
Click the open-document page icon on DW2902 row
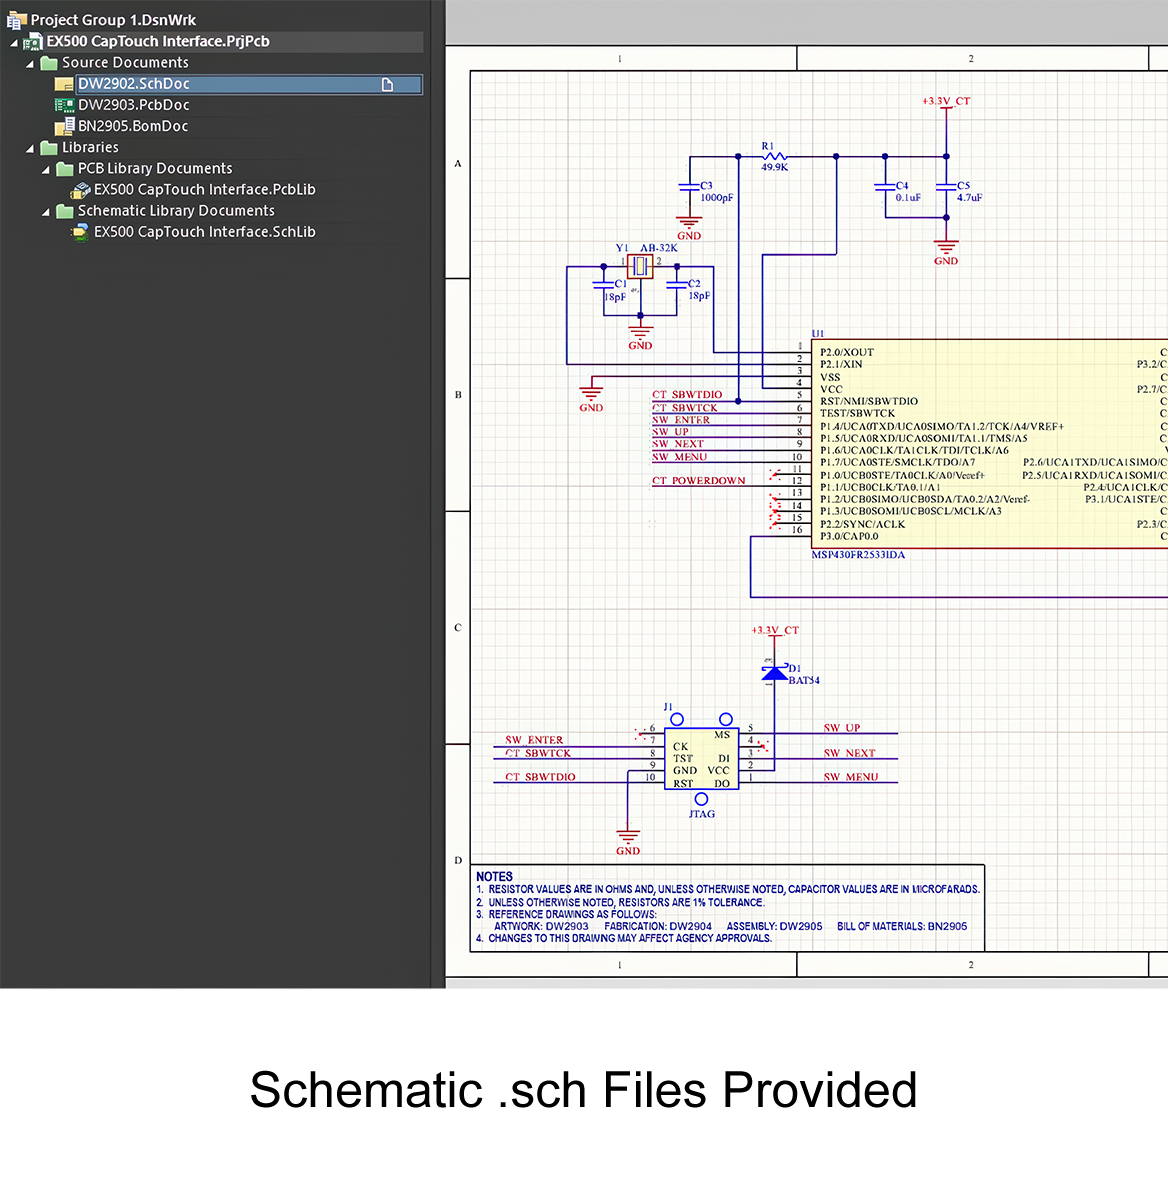[387, 85]
